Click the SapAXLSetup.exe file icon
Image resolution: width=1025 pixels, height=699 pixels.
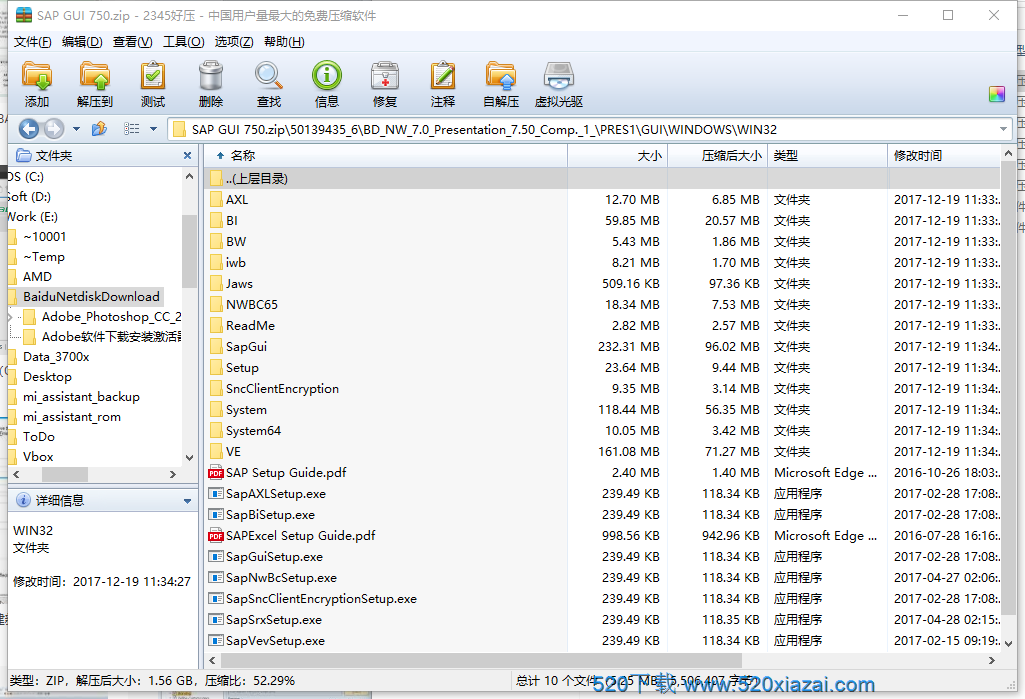(216, 494)
